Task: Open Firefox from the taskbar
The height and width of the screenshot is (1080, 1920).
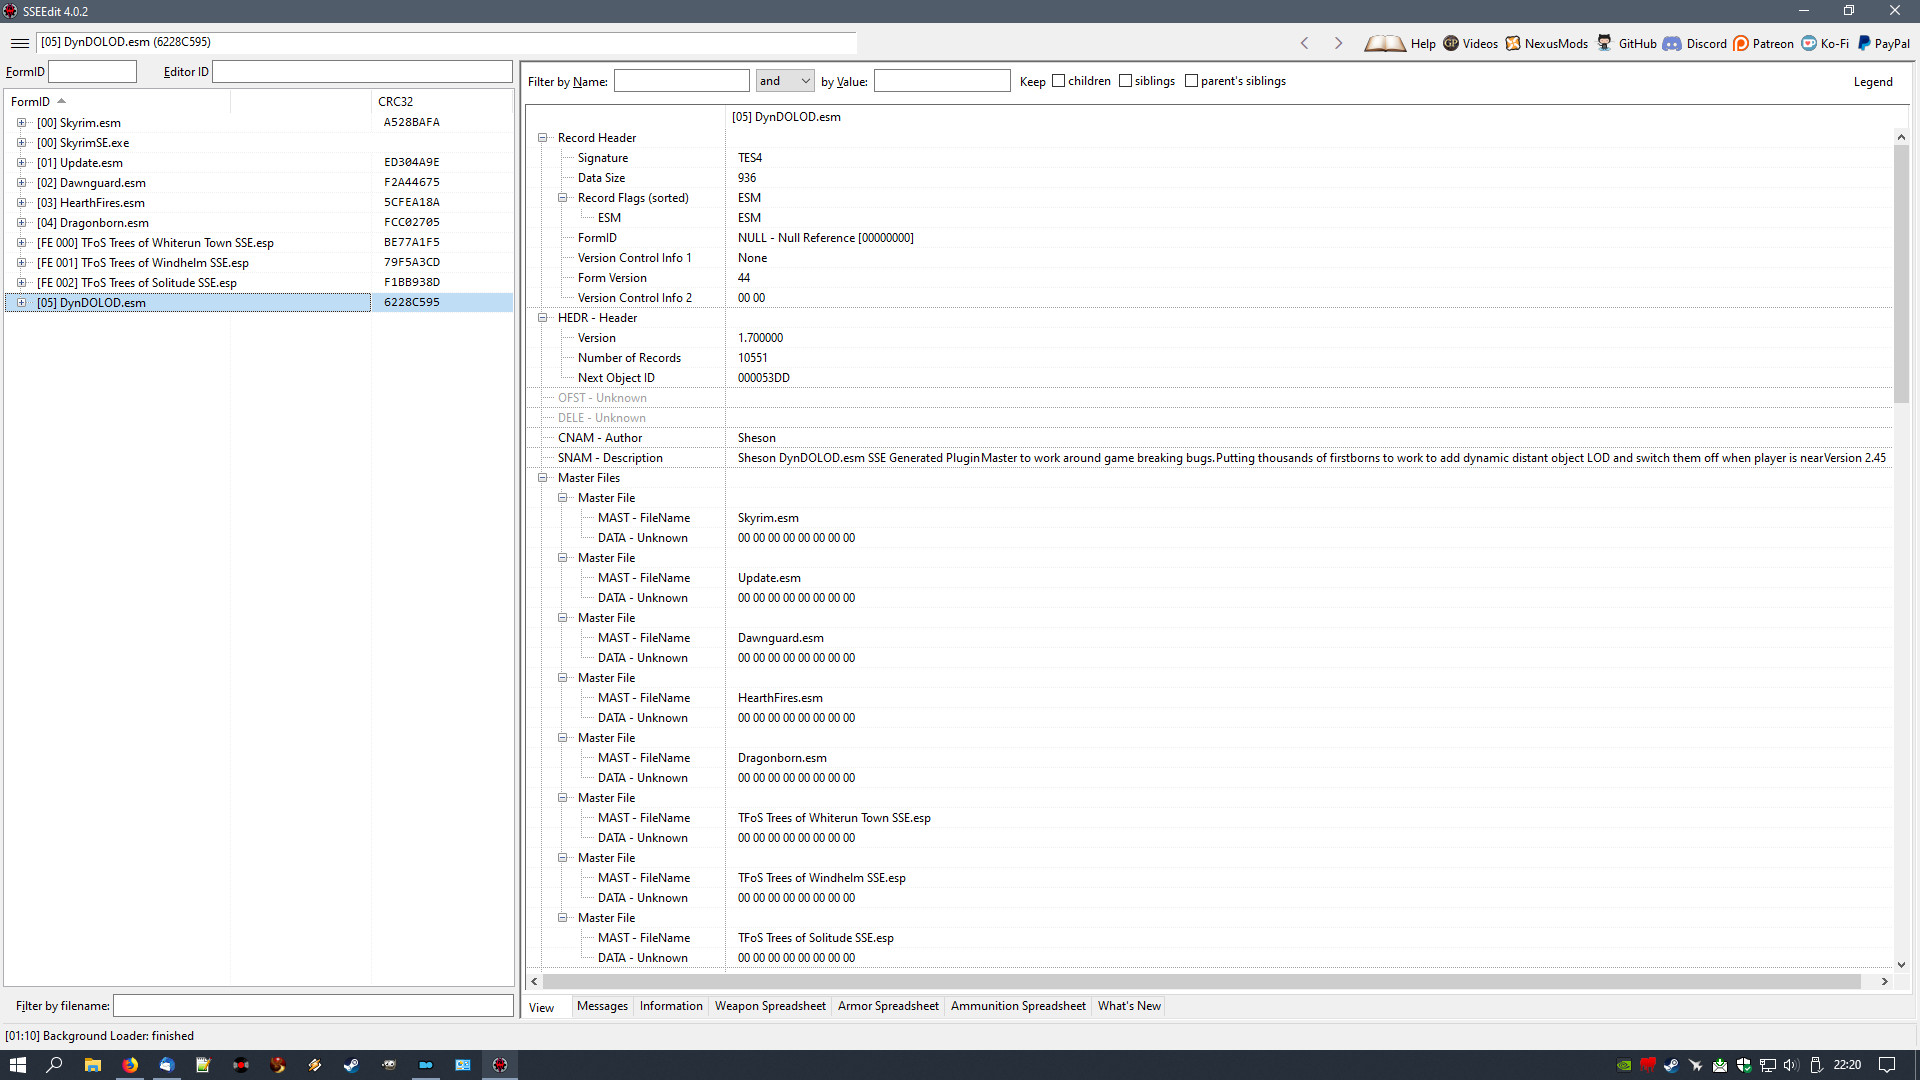Action: pos(130,1065)
